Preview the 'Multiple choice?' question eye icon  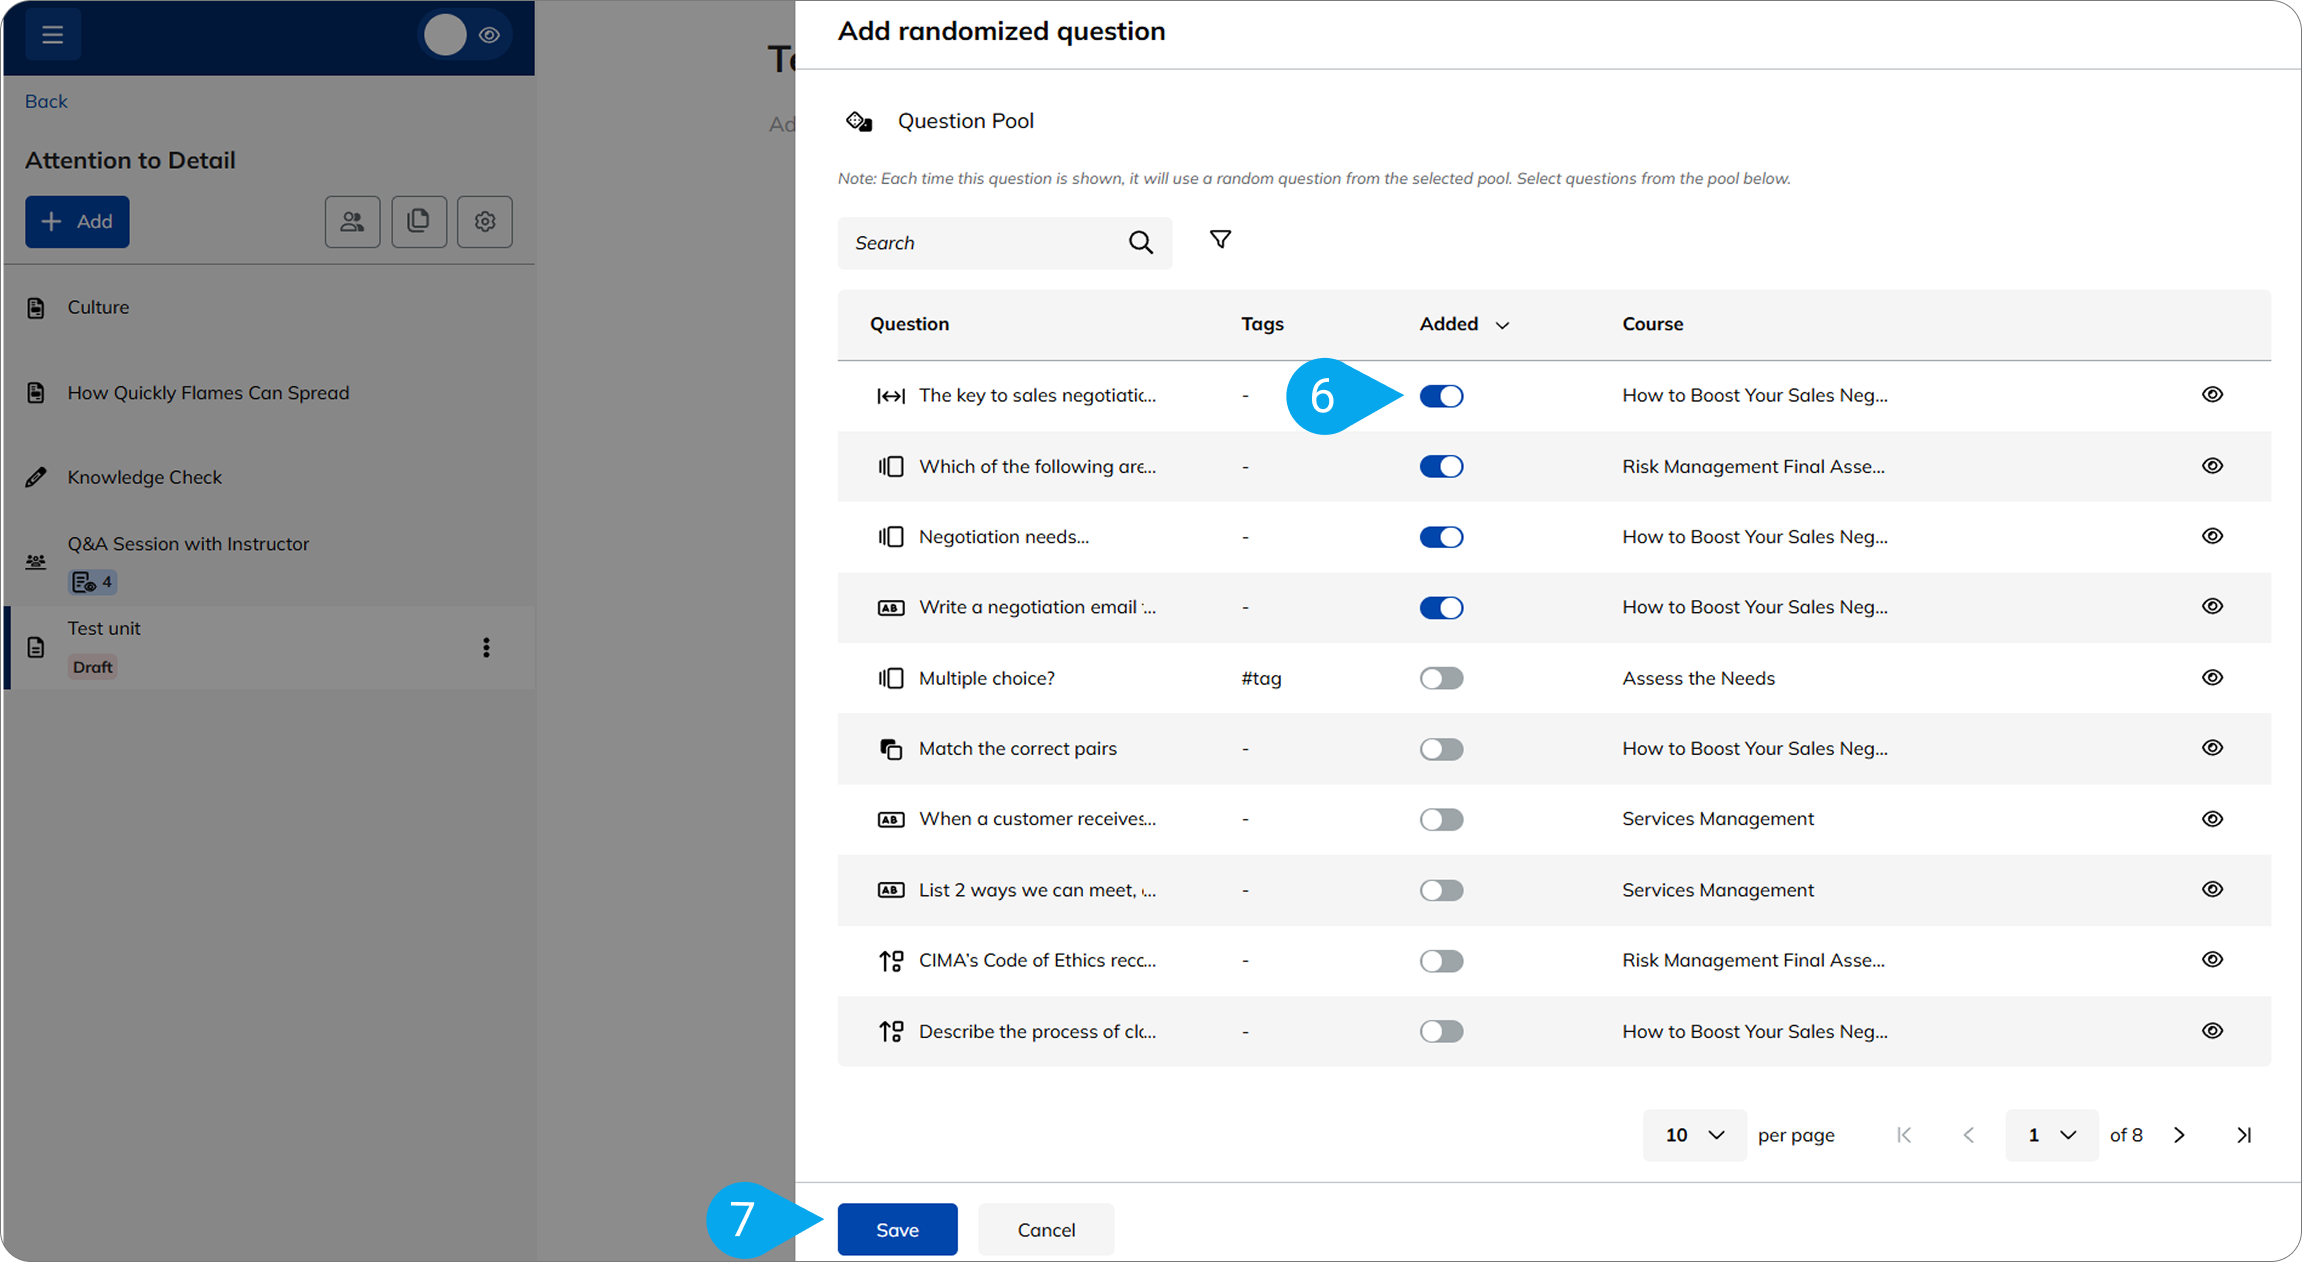pyautogui.click(x=2212, y=678)
